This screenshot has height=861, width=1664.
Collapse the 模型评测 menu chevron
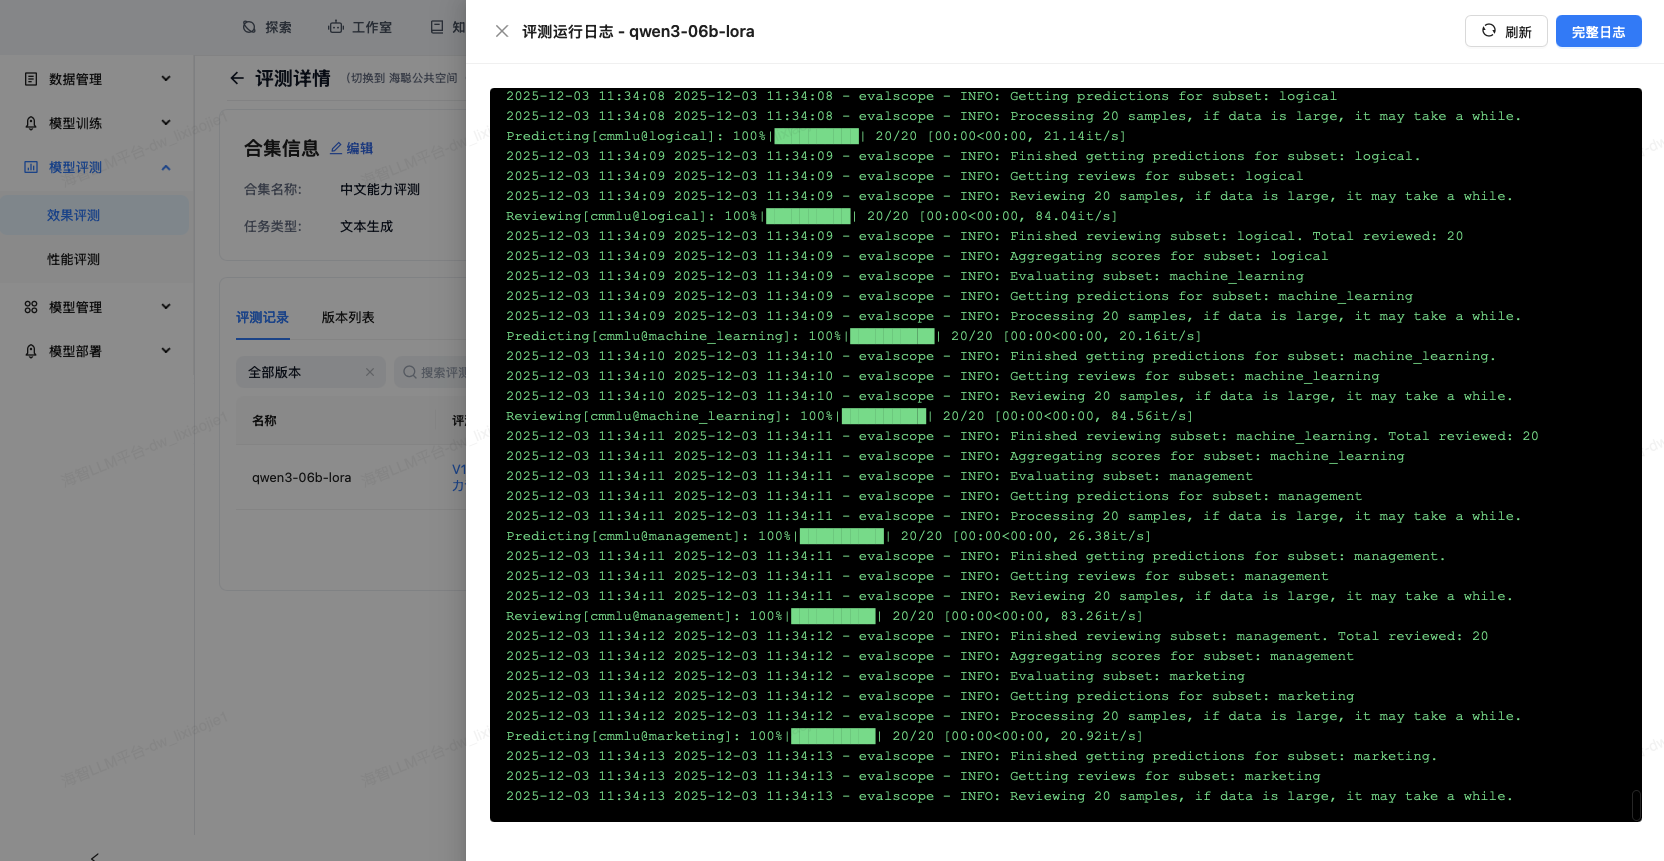click(x=166, y=167)
